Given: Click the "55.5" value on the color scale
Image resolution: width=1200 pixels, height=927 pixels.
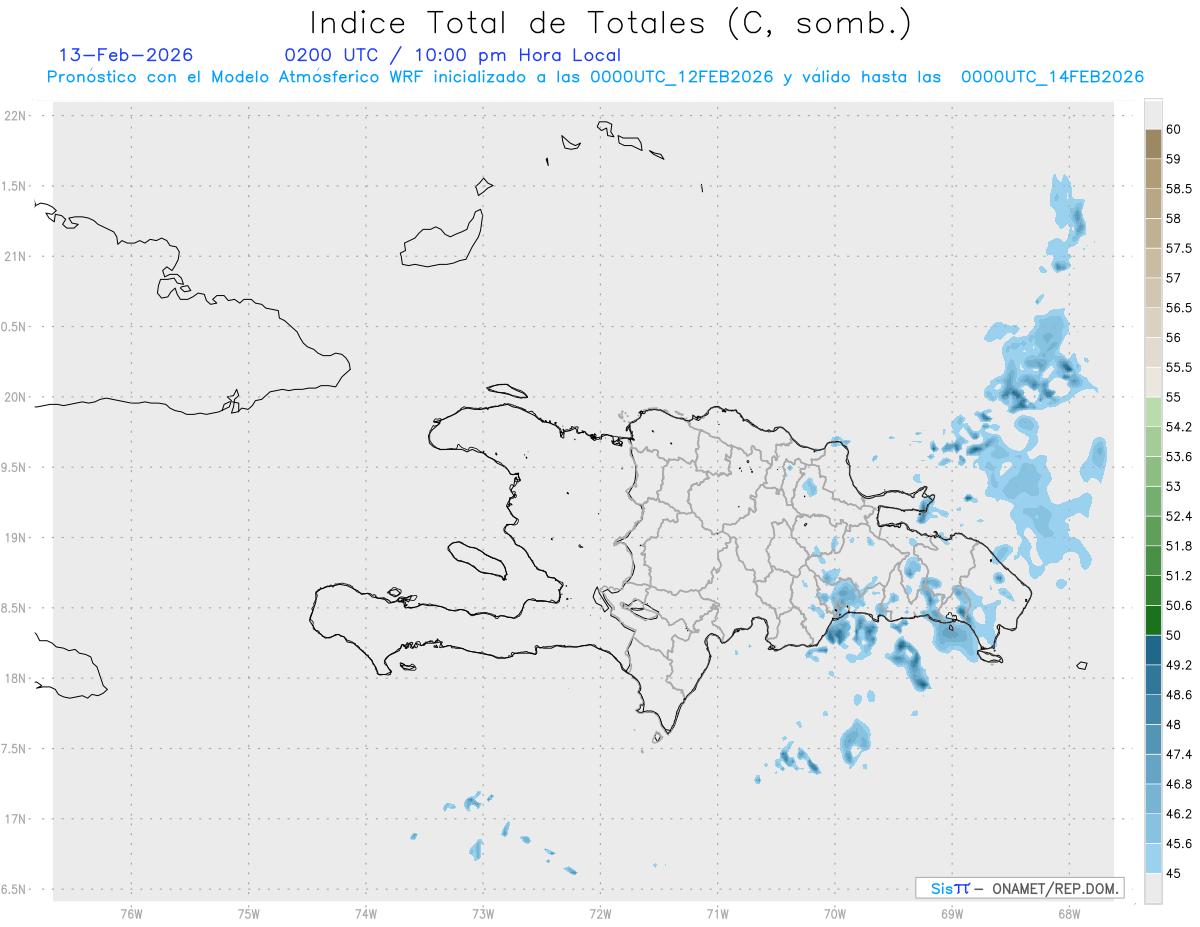Looking at the screenshot, I should coord(1179,367).
